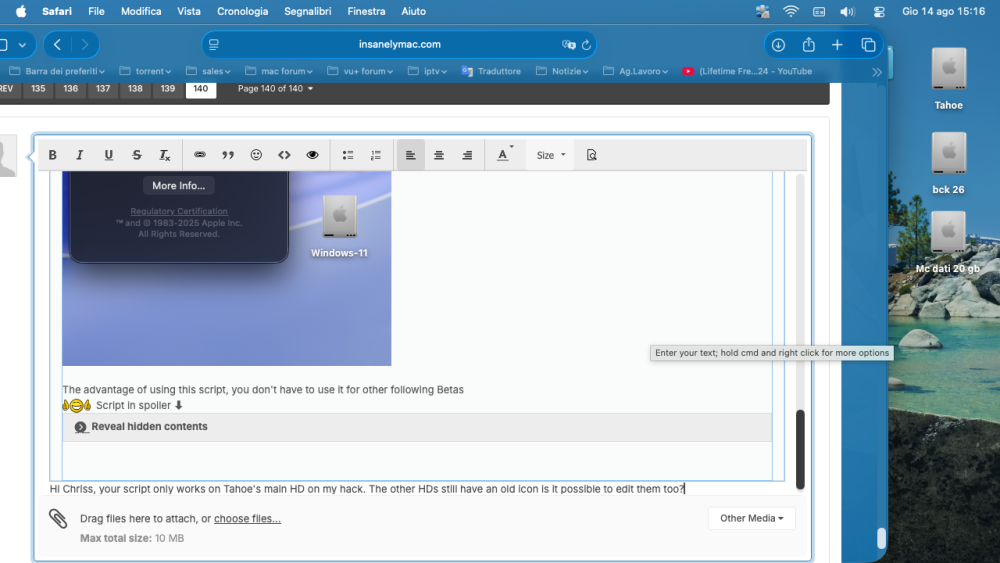Click the choose files link
This screenshot has height=563, width=1000.
(x=247, y=518)
